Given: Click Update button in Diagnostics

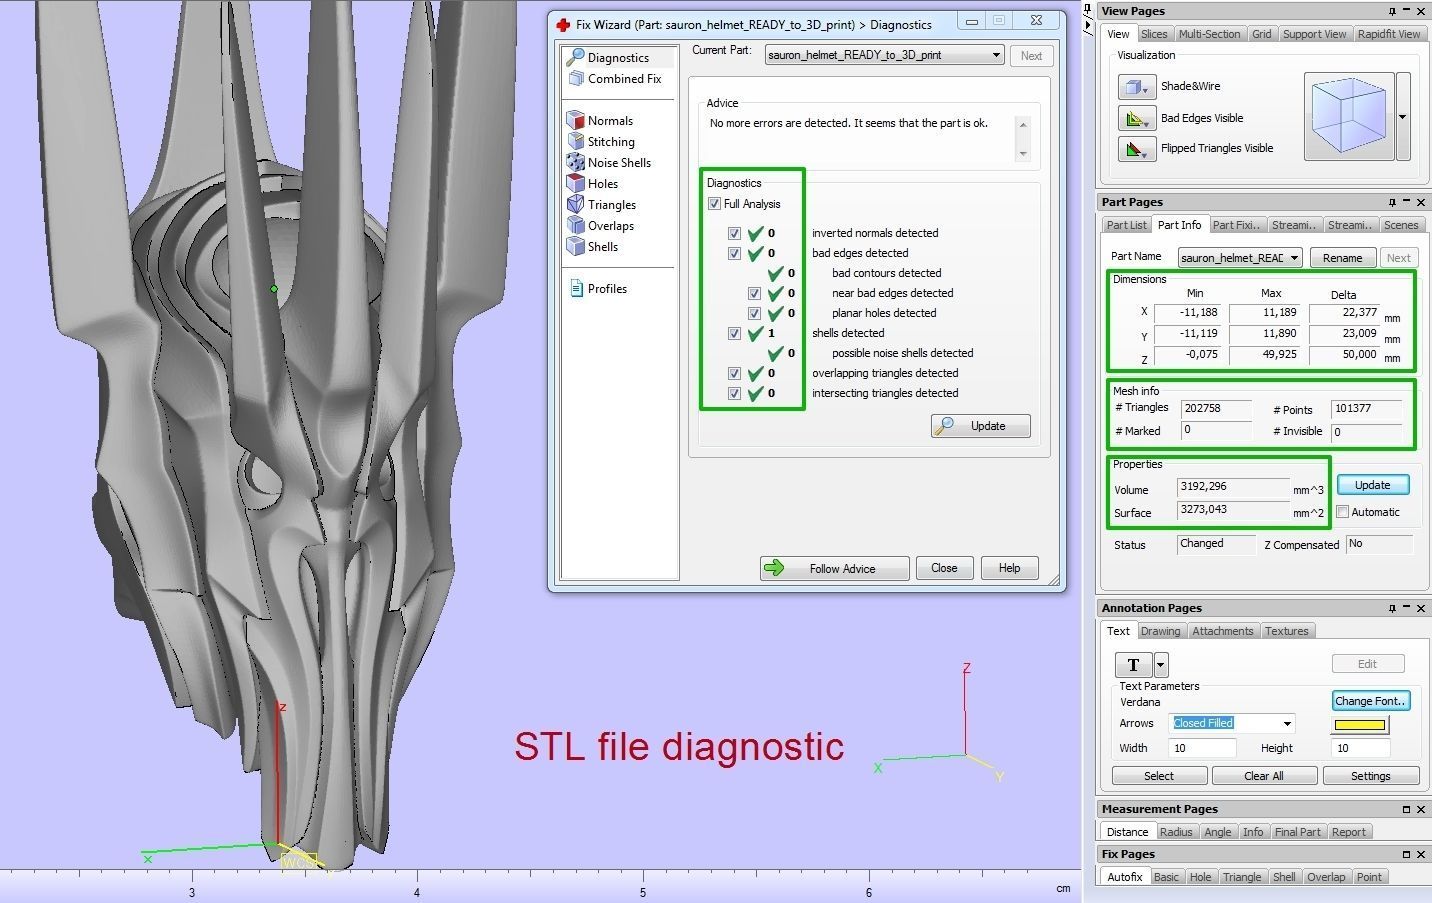Looking at the screenshot, I should [980, 426].
